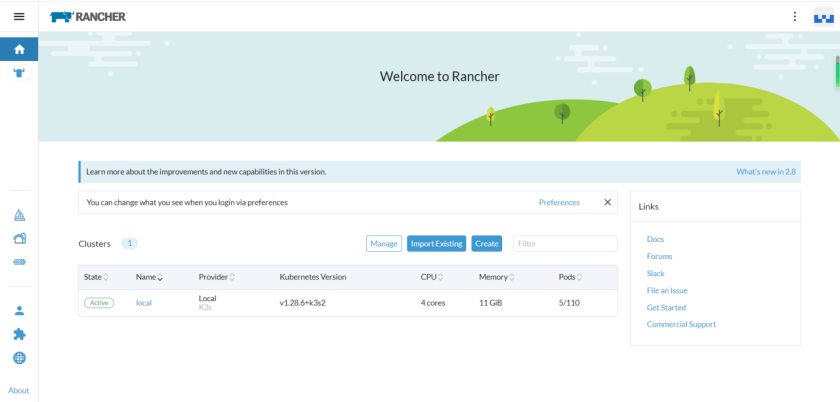Click the About link in sidebar
The width and height of the screenshot is (840, 402).
coord(19,390)
